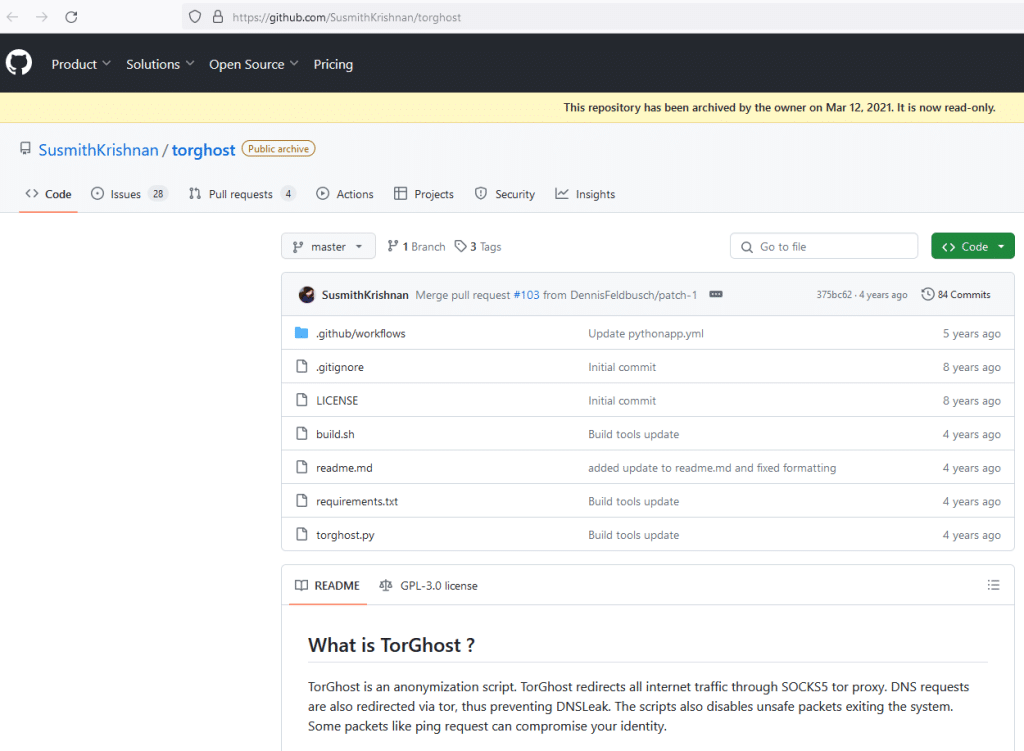Click the file icon next to build.sh
The image size is (1024, 751).
[301, 434]
